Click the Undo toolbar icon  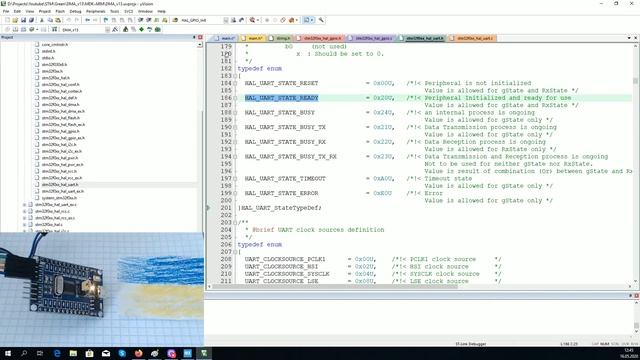tap(69, 20)
